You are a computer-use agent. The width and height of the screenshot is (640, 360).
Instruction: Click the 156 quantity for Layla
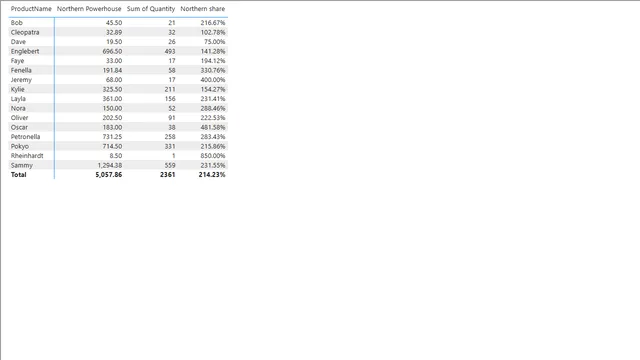[x=170, y=99]
